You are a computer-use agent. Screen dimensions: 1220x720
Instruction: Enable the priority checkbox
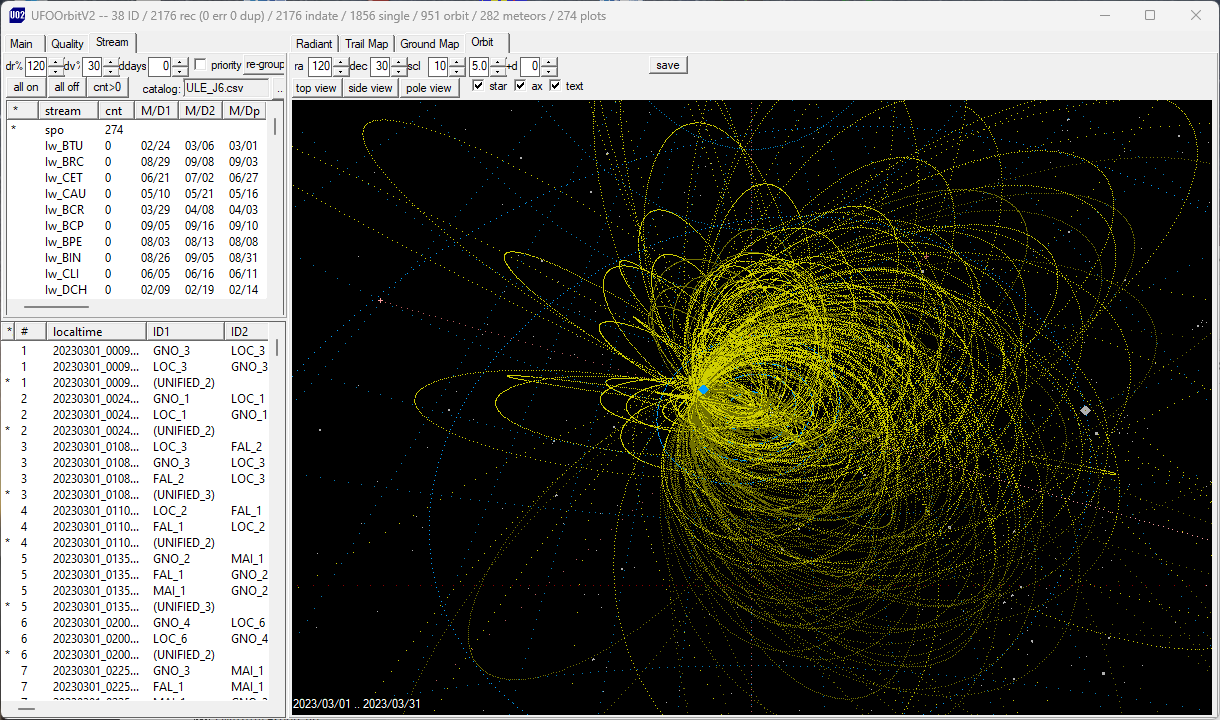pyautogui.click(x=201, y=65)
